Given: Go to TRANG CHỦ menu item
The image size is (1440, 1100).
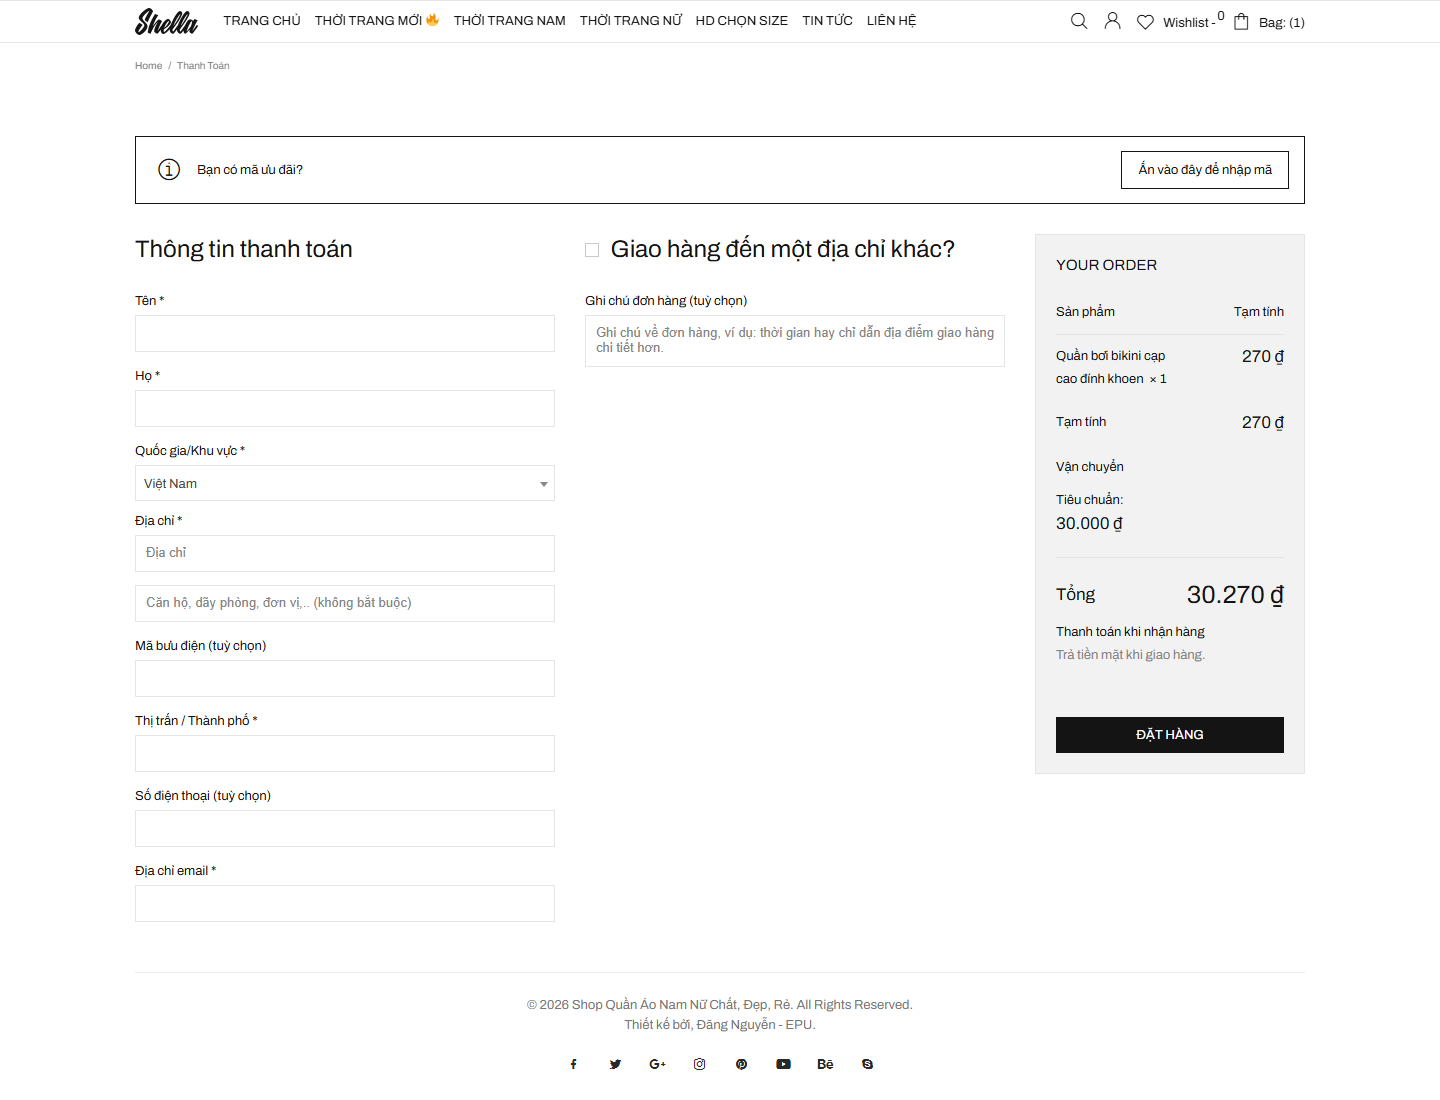Looking at the screenshot, I should [x=262, y=21].
